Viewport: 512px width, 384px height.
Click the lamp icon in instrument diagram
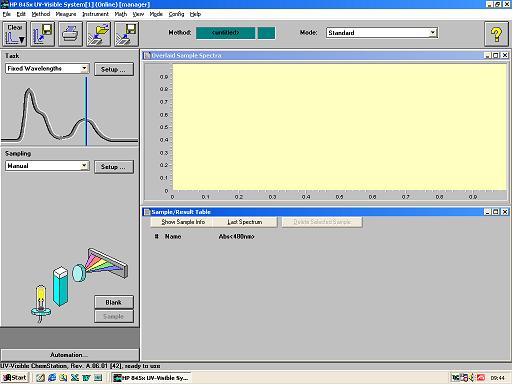(x=41, y=303)
